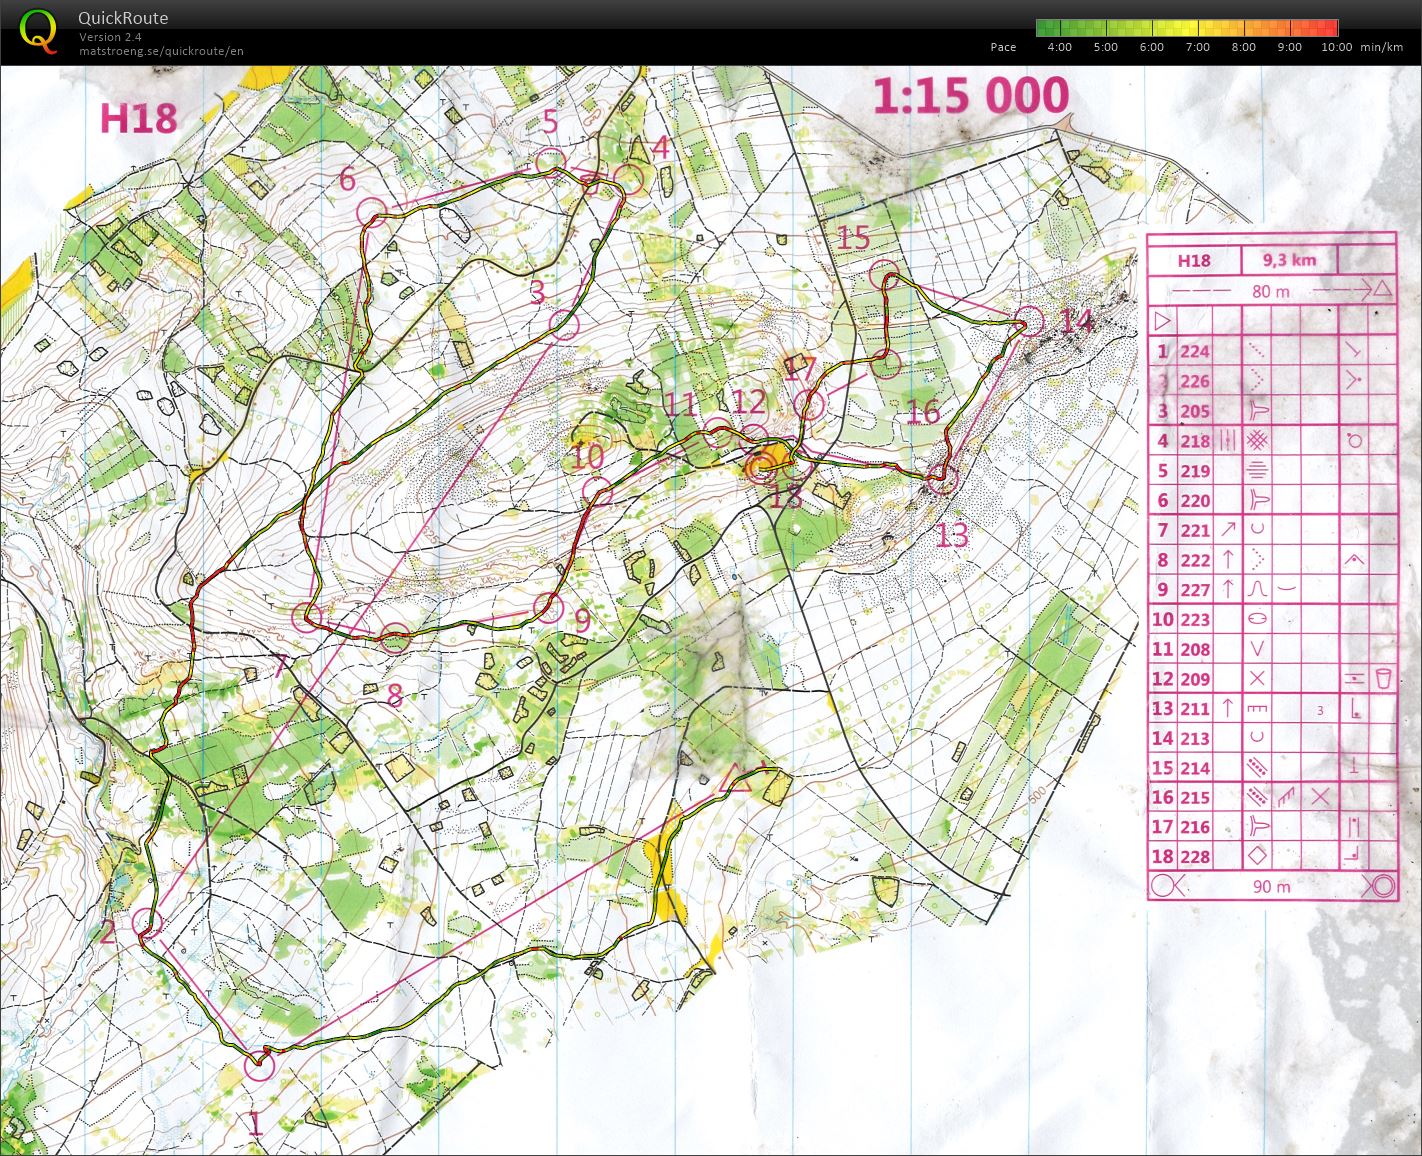Click the 80 m start distance row
Viewport: 1422px width, 1156px height.
[x=1271, y=291]
